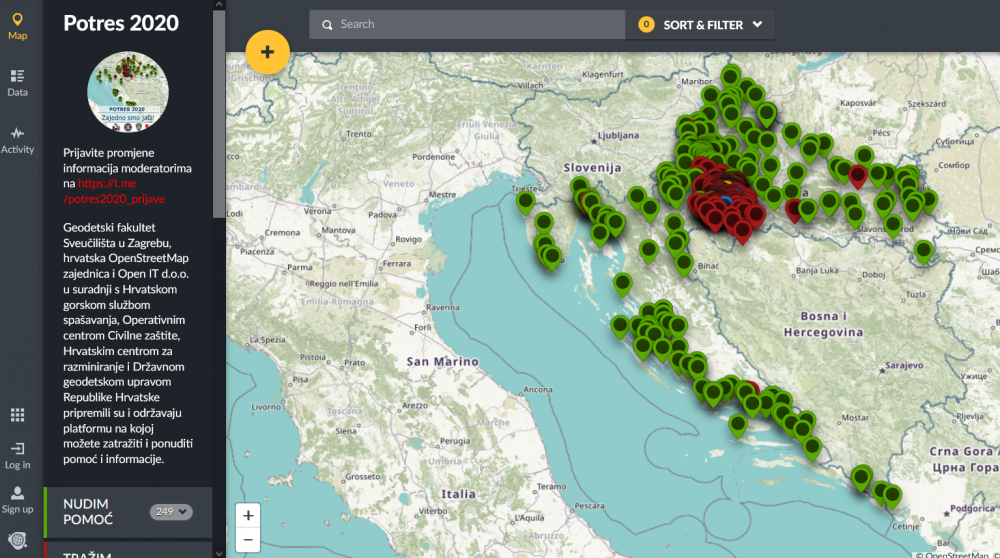
Task: Click the Slovenija label on the map
Action: point(592,168)
